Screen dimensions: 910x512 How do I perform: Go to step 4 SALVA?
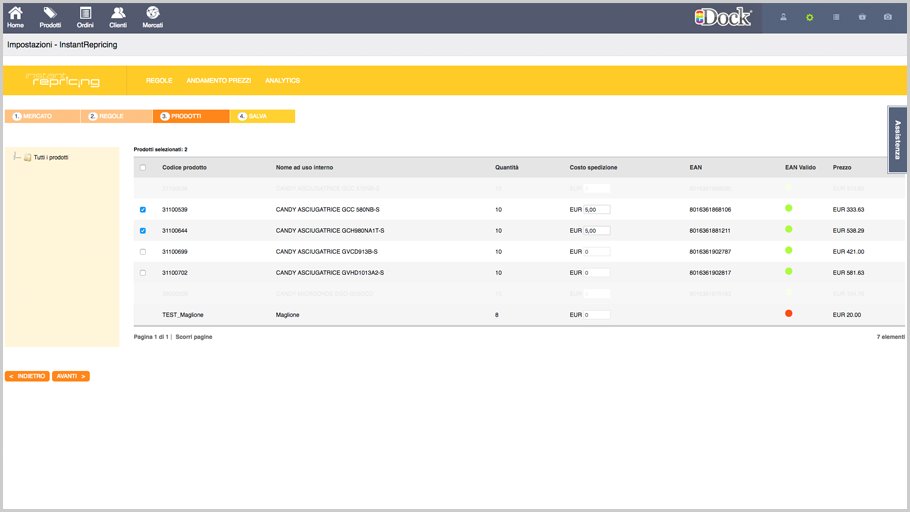(x=262, y=116)
